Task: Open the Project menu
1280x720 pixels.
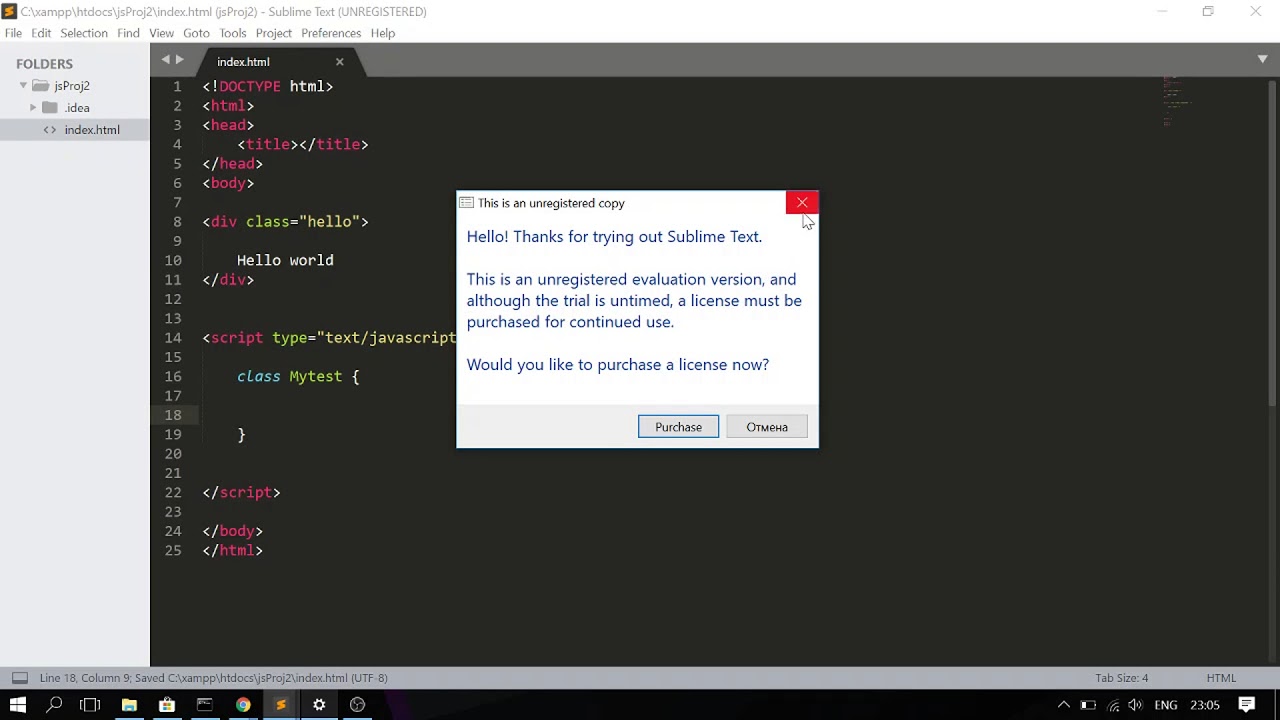Action: pyautogui.click(x=273, y=33)
